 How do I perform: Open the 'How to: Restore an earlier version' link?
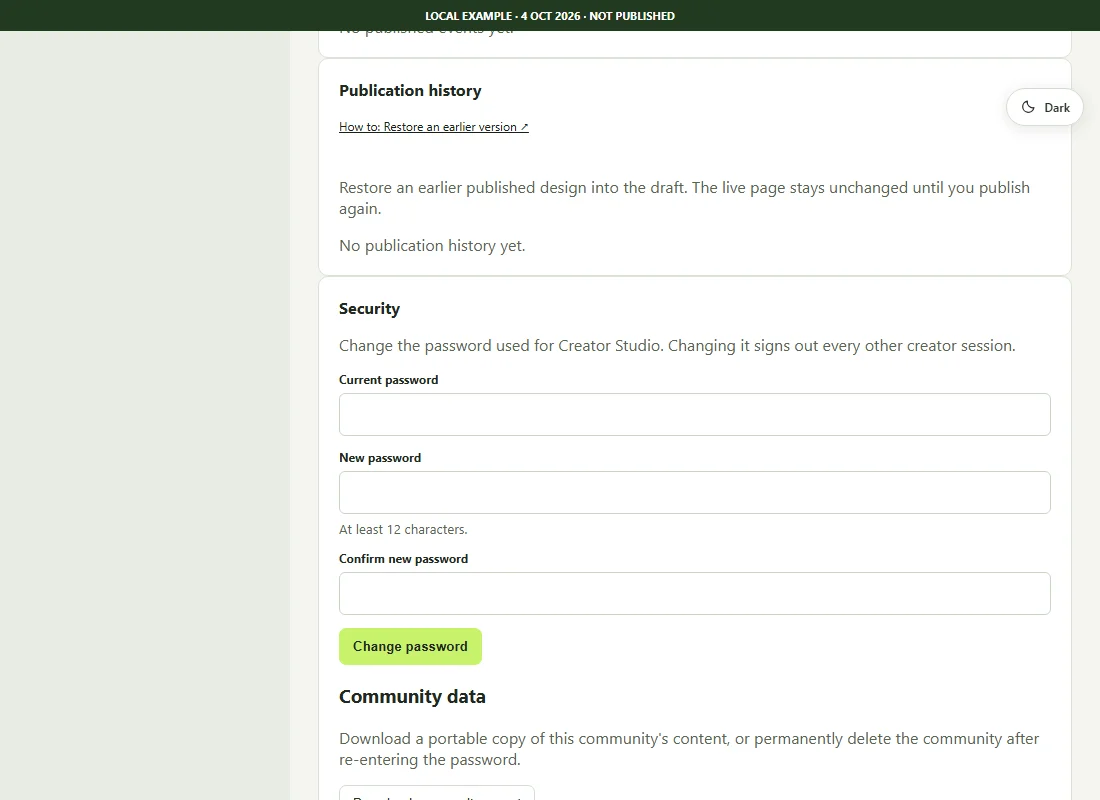click(x=434, y=127)
